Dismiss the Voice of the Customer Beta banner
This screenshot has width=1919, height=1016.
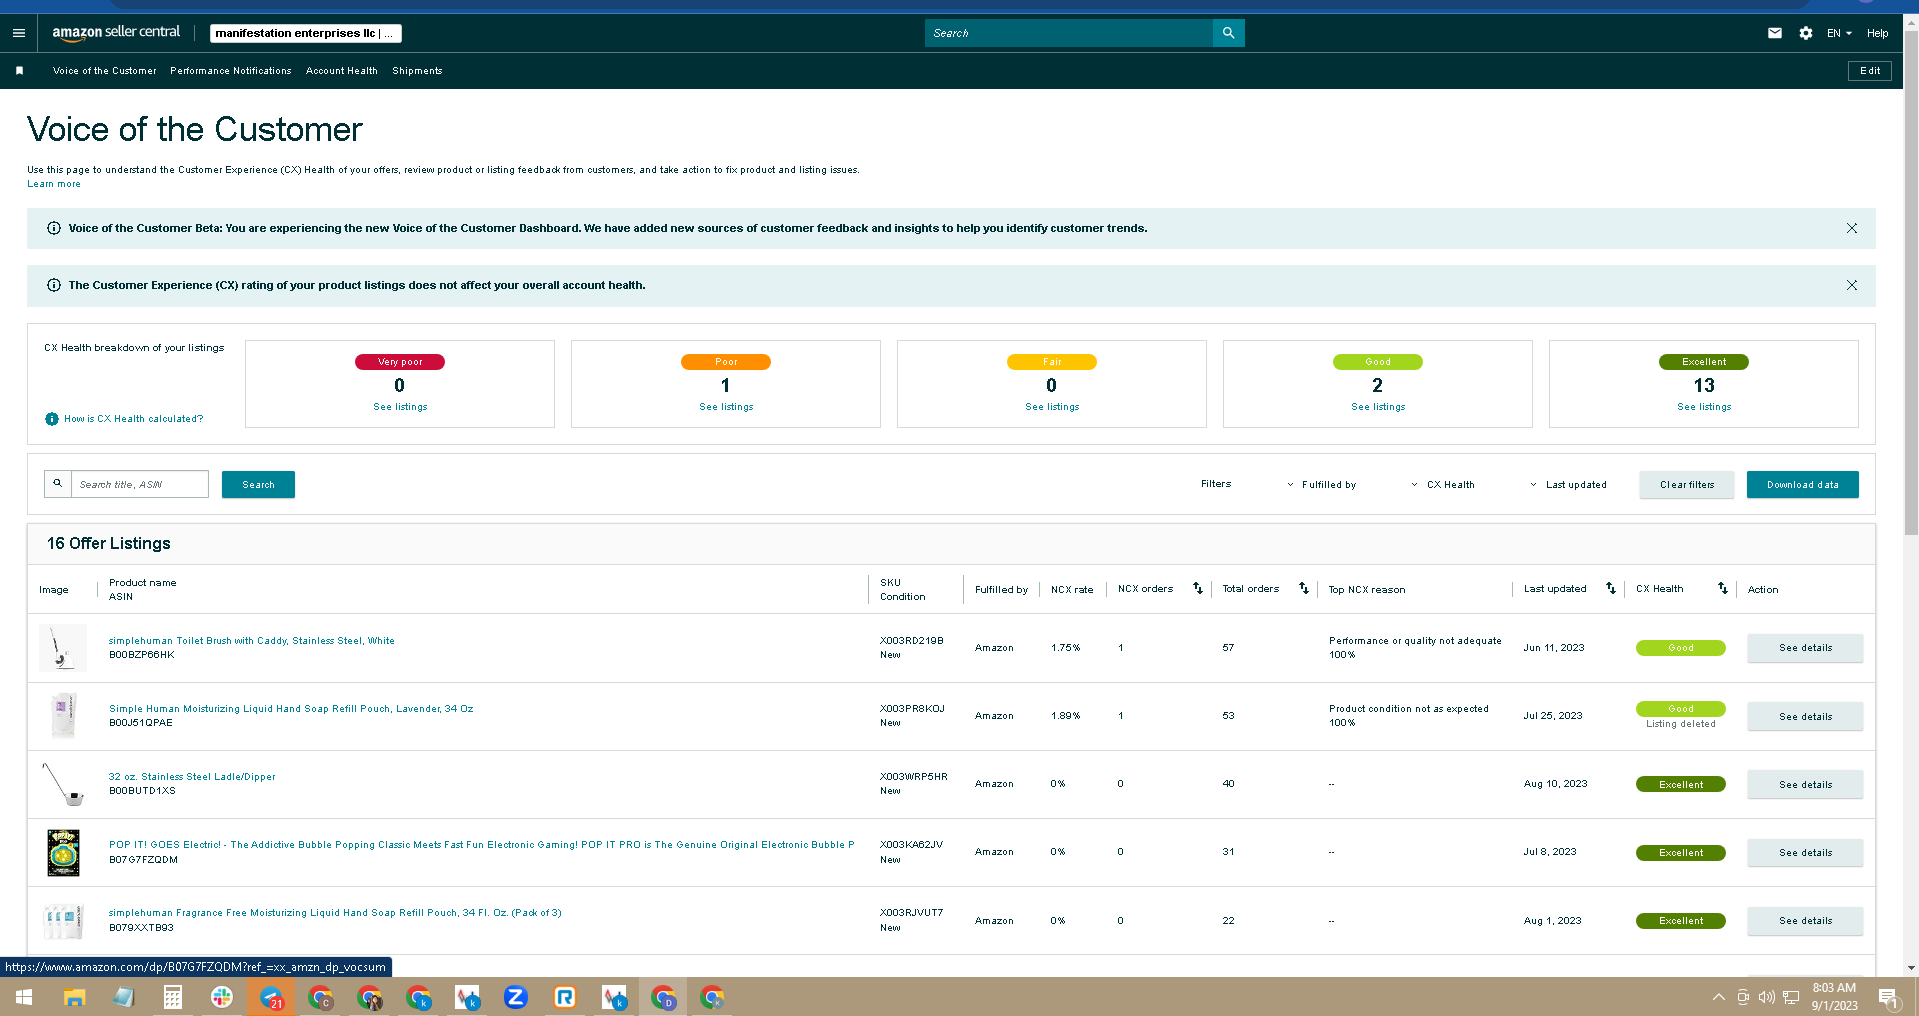(1852, 228)
